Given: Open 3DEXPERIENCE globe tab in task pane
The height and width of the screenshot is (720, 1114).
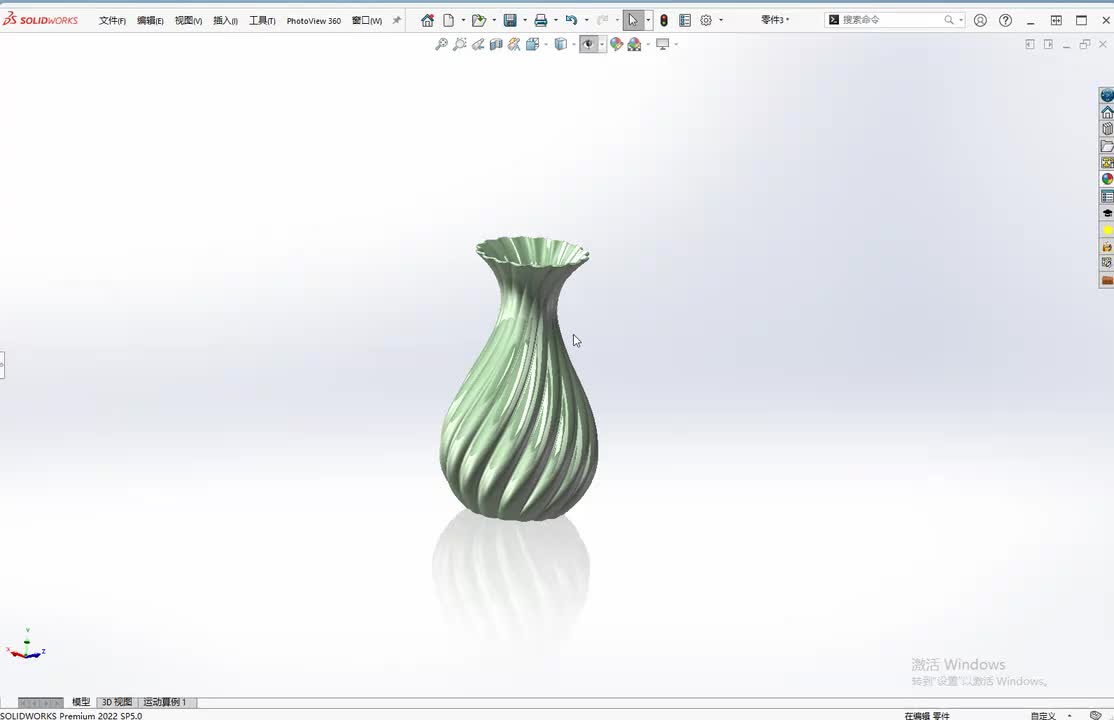Looking at the screenshot, I should pyautogui.click(x=1107, y=95).
